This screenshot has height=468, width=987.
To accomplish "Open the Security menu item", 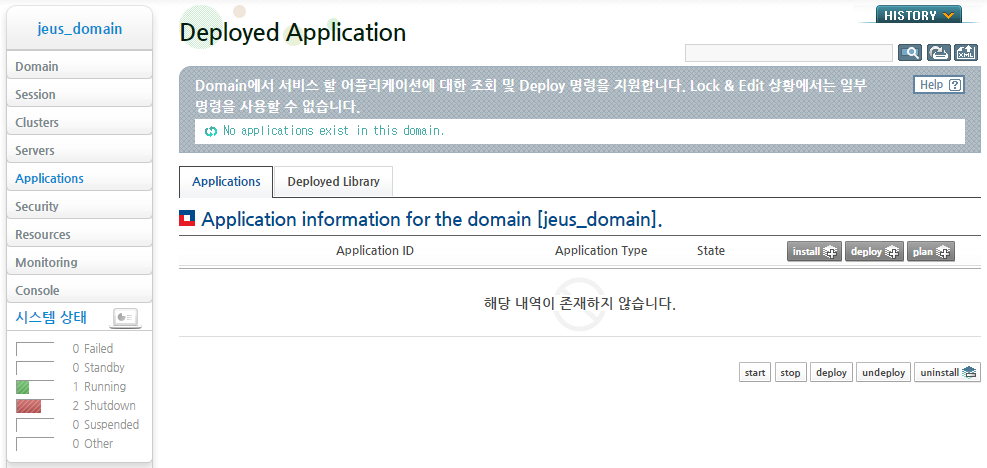I will click(x=79, y=206).
